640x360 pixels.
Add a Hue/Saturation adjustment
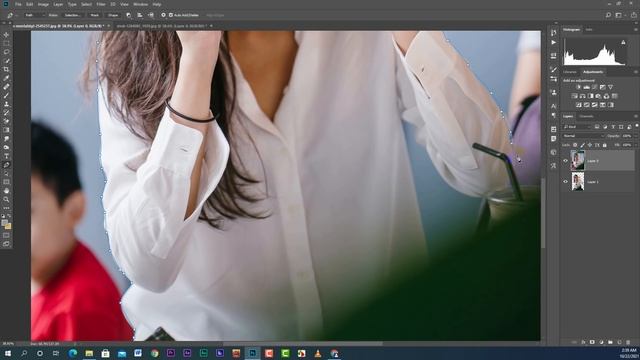[575, 96]
